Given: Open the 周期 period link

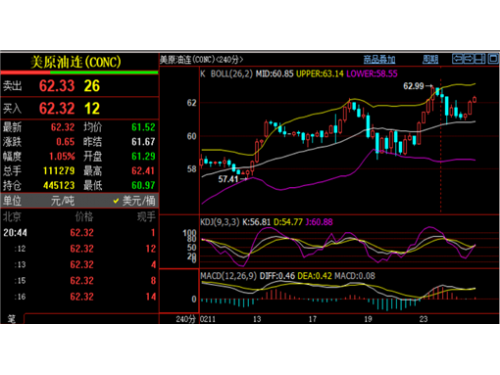Looking at the screenshot, I should pyautogui.click(x=430, y=60).
